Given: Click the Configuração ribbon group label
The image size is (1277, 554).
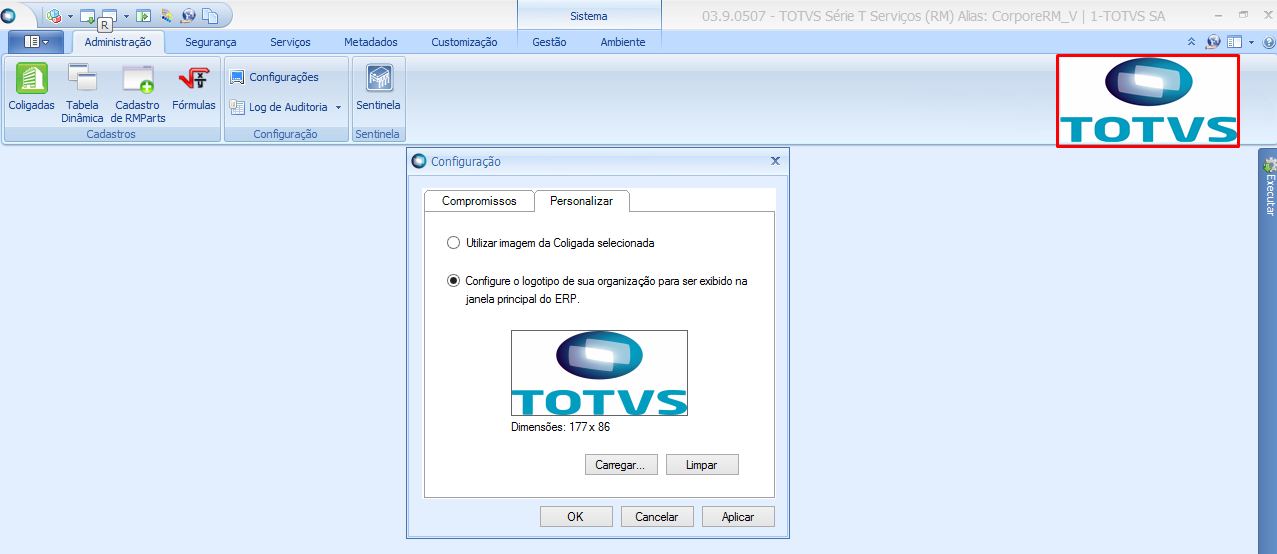Looking at the screenshot, I should click(x=285, y=134).
